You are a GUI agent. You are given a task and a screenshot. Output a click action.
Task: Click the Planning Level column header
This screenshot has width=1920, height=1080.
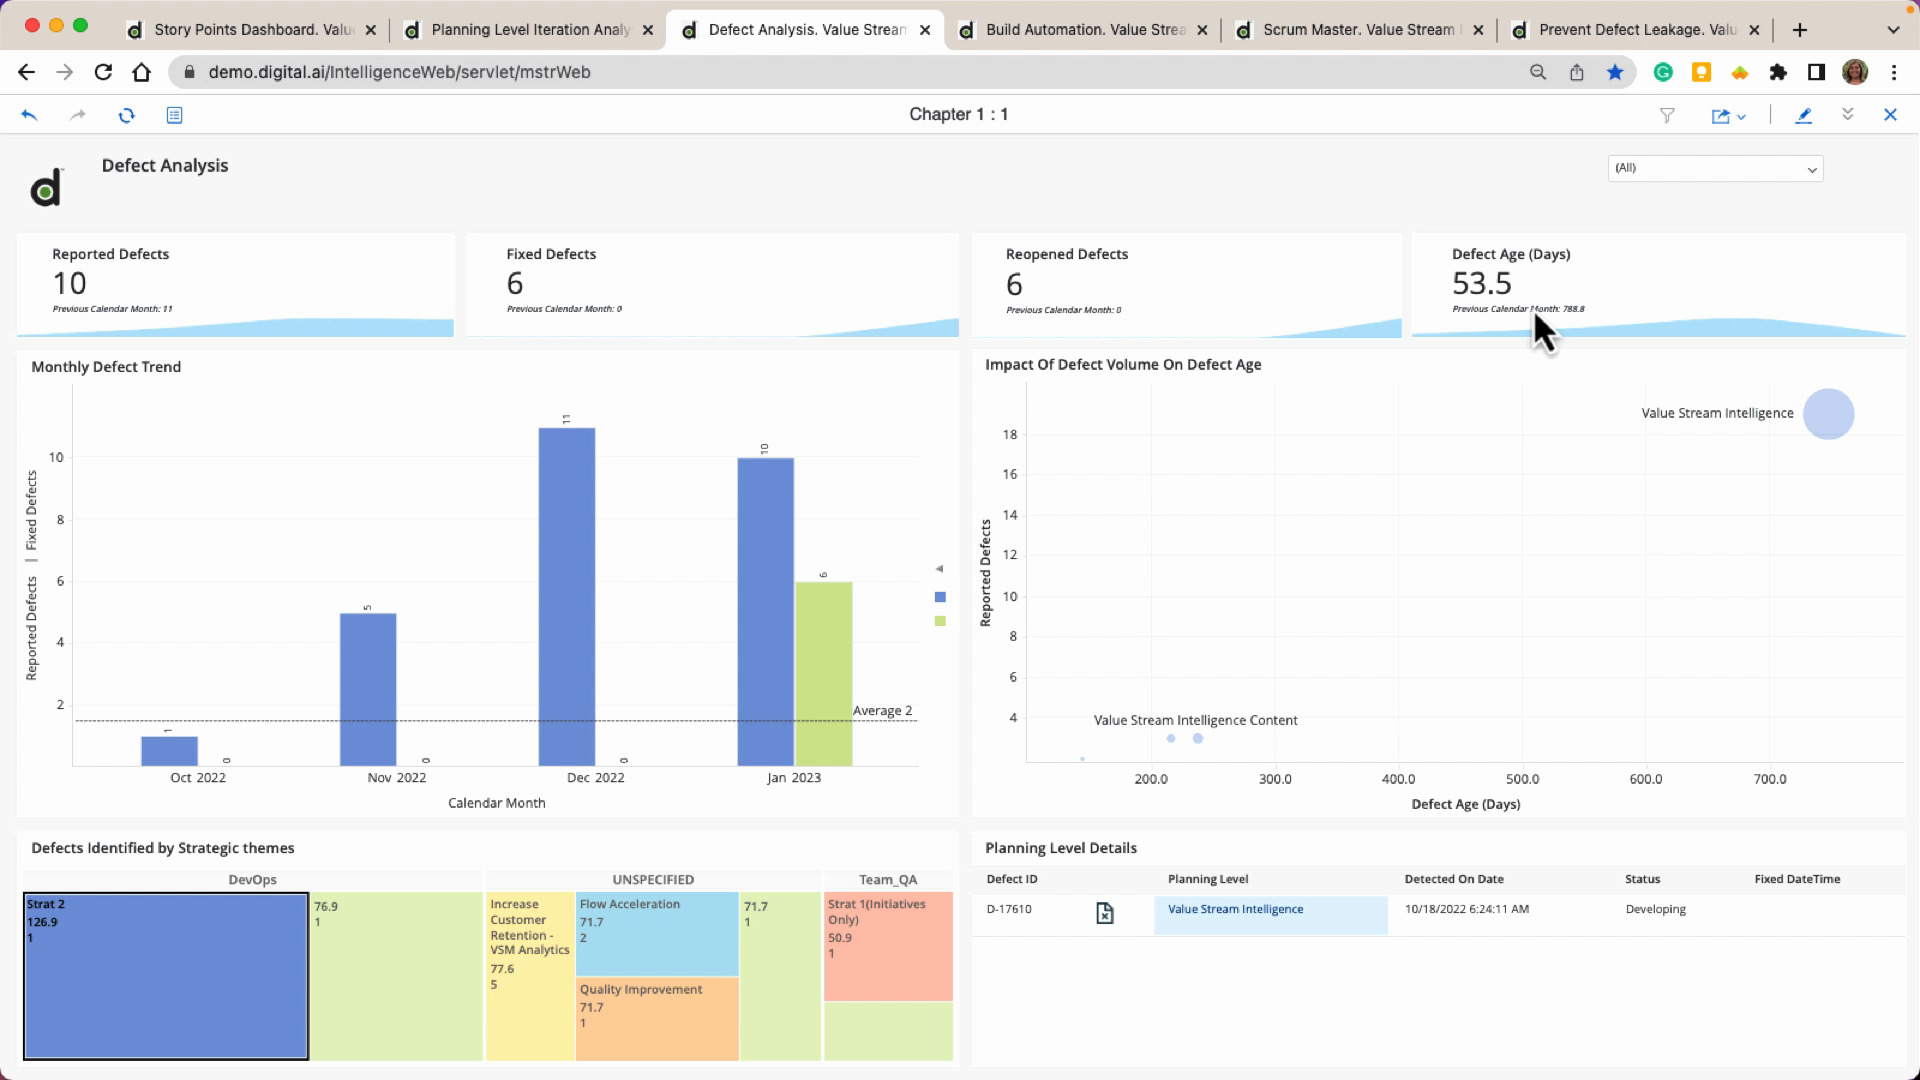(x=1207, y=879)
